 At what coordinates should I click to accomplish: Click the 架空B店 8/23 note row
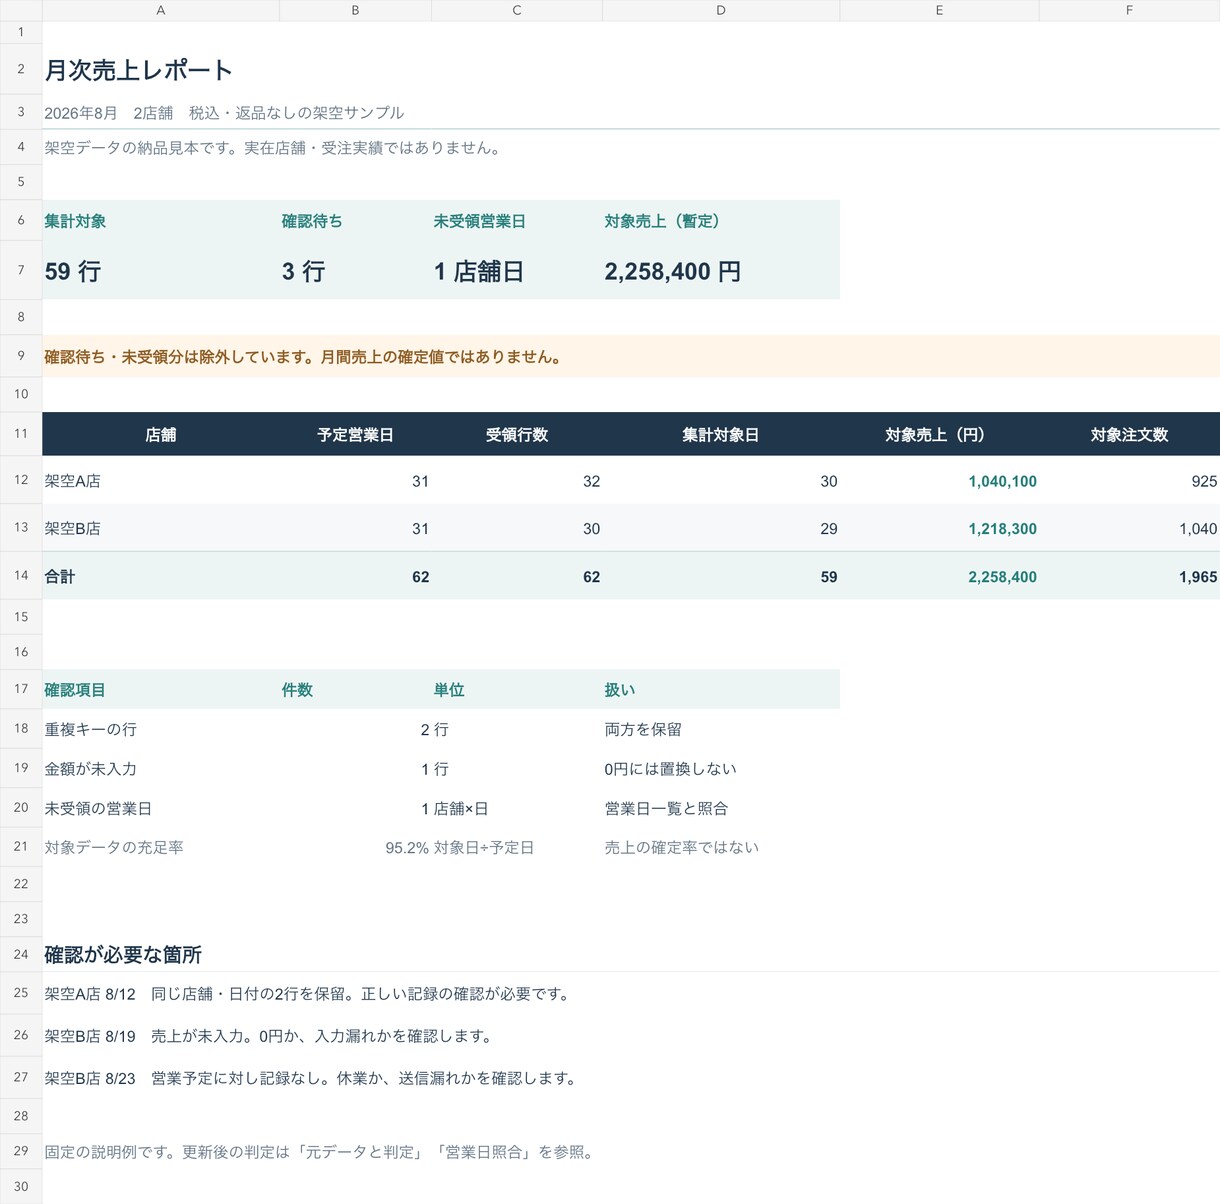tap(312, 1078)
